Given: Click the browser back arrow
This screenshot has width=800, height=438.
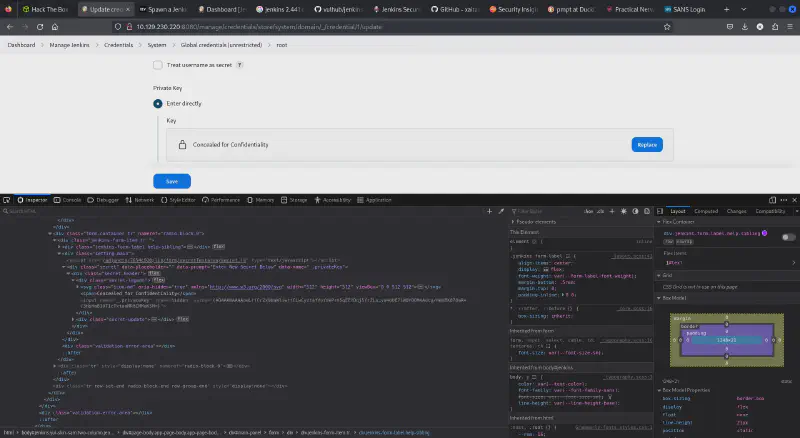Looking at the screenshot, I should click(10, 25).
